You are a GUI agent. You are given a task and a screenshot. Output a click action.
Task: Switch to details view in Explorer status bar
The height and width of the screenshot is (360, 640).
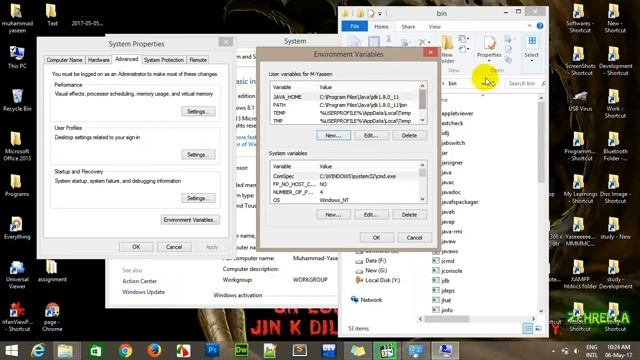(528, 328)
